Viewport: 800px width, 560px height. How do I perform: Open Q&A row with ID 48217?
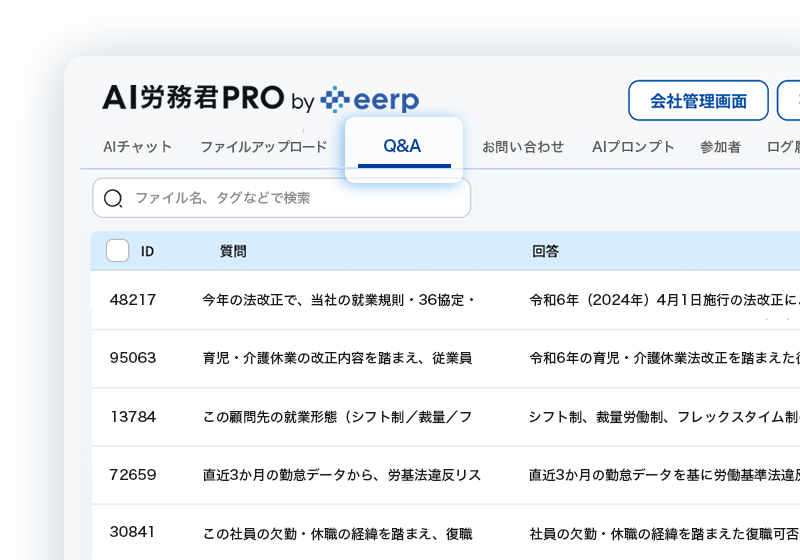click(133, 300)
